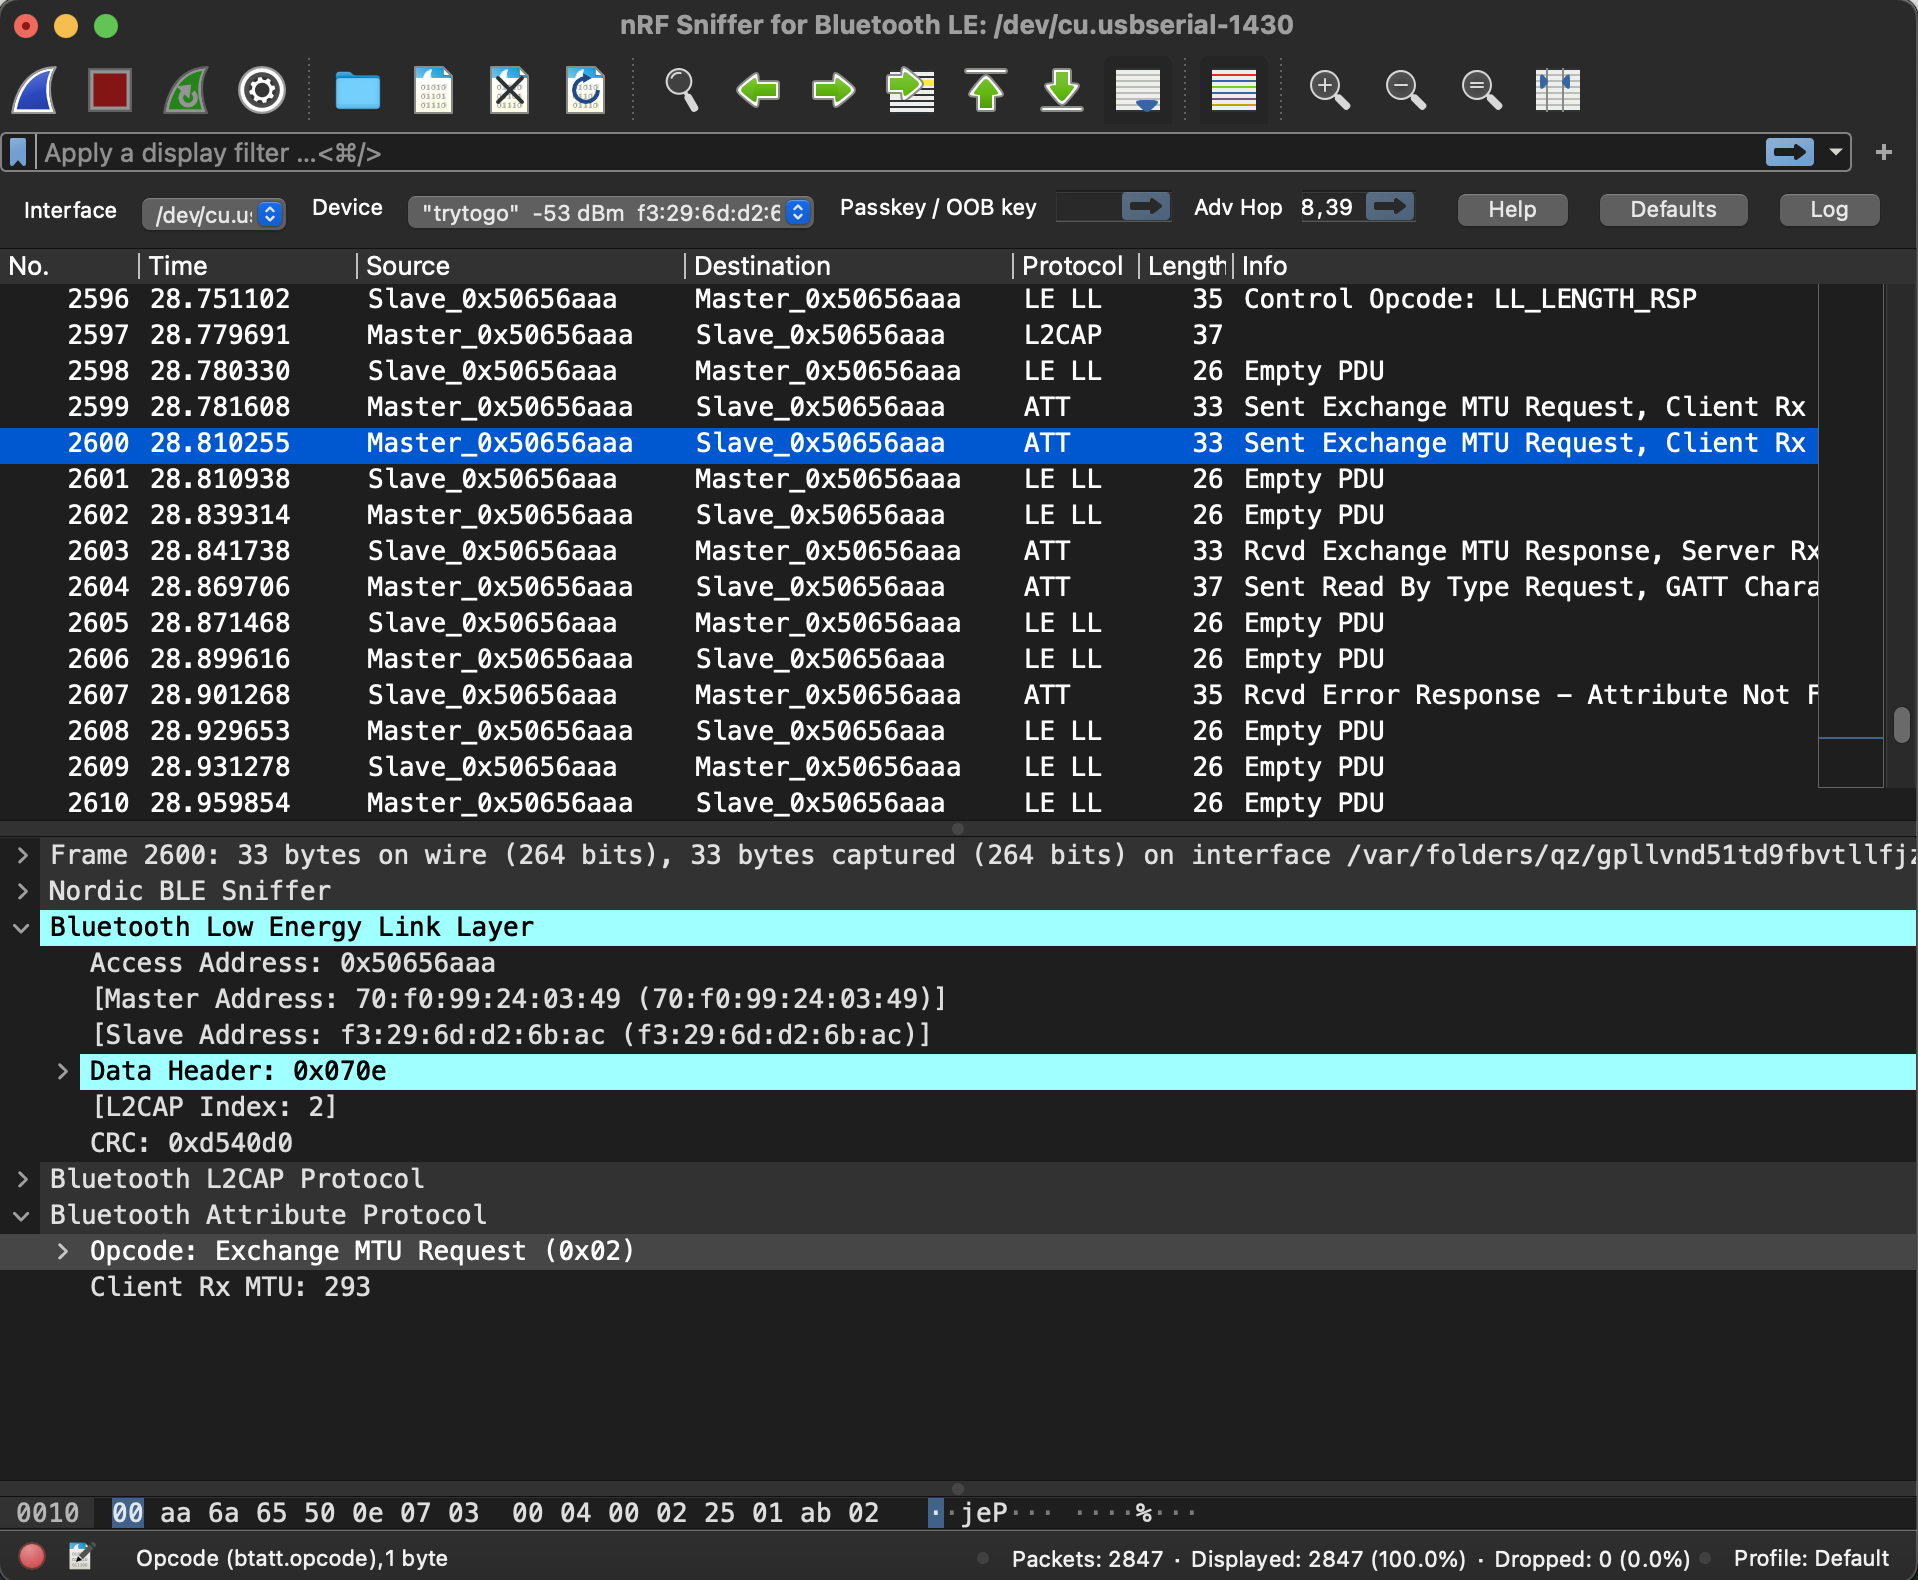Collapse the Bluetooth Attribute Protocol node
The image size is (1918, 1580).
tap(22, 1215)
